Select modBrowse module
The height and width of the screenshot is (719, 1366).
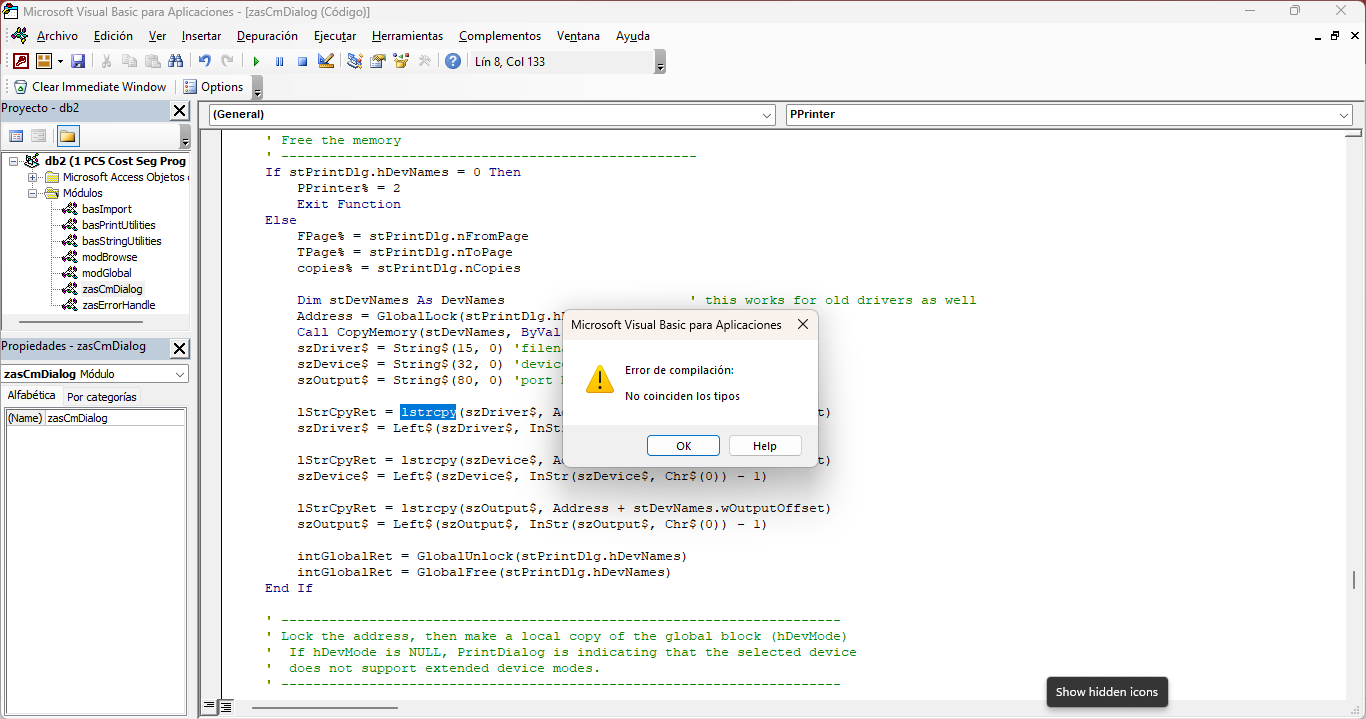110,257
